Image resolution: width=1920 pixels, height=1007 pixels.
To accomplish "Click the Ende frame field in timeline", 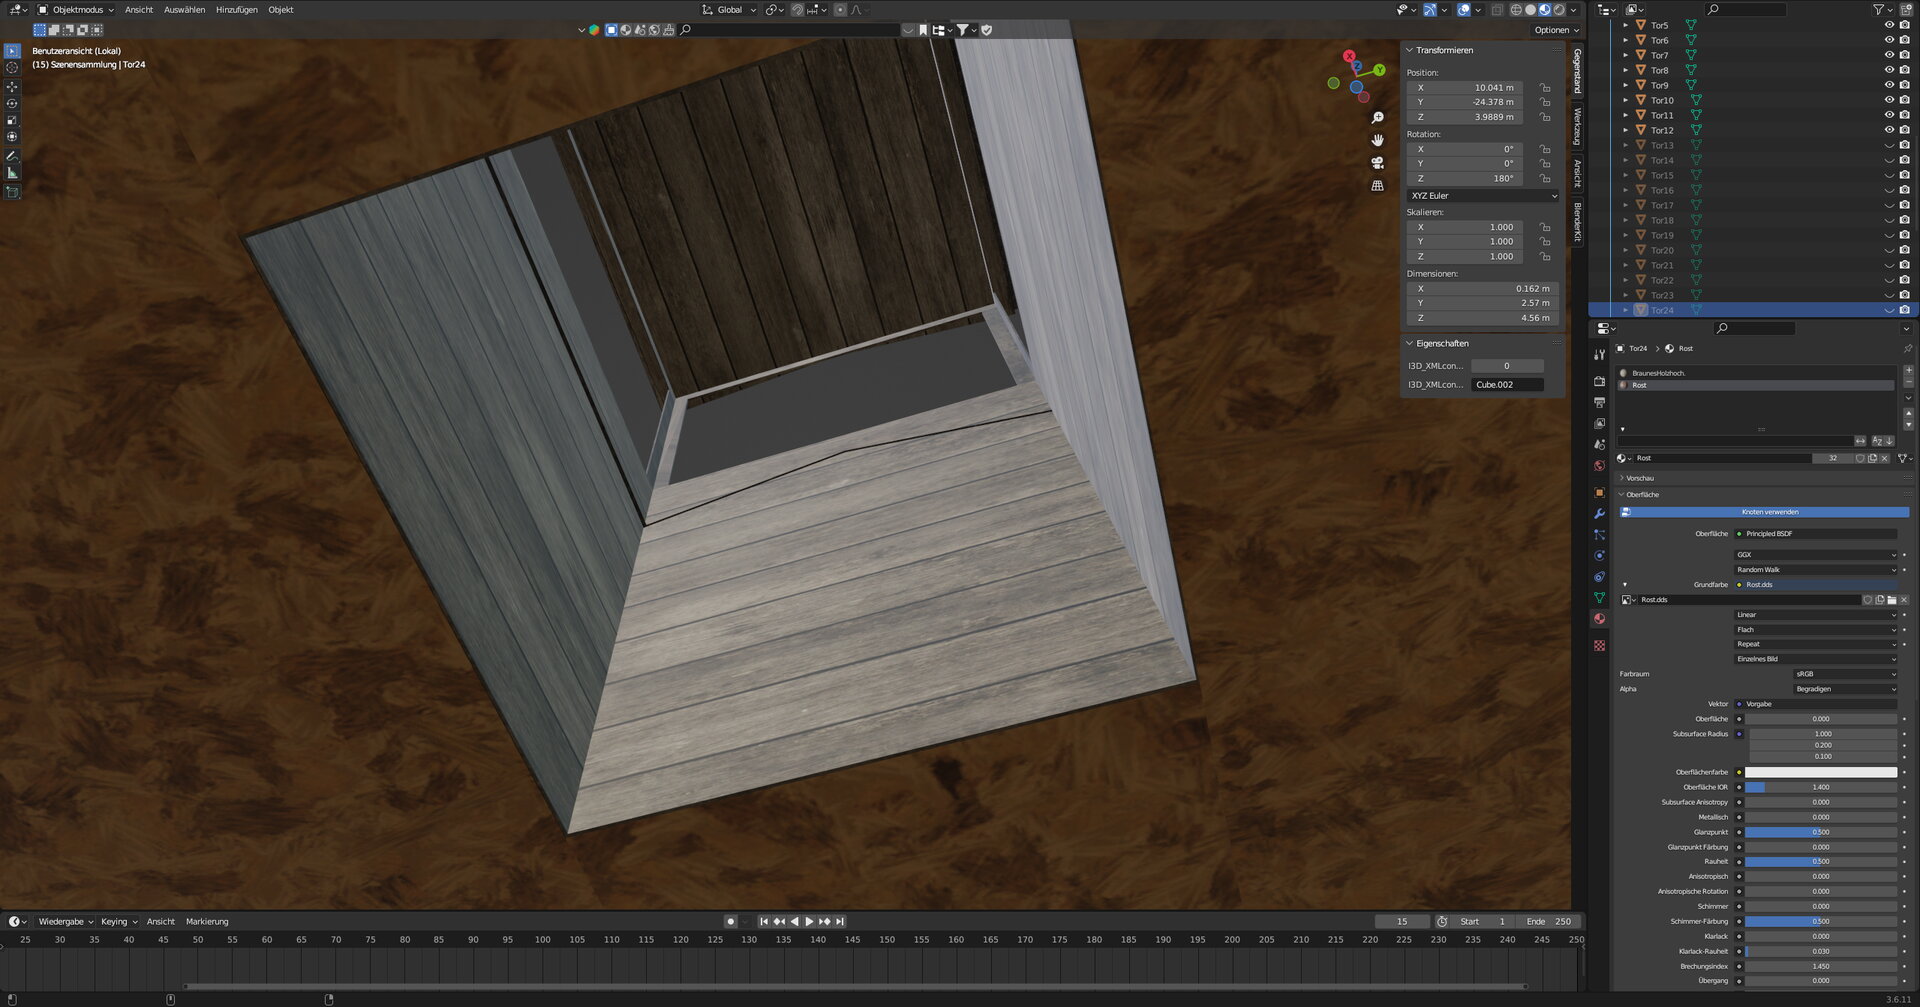I will point(1548,921).
